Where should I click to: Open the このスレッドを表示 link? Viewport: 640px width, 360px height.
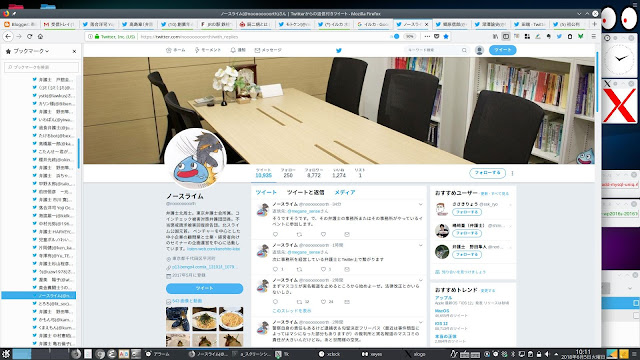click(291, 311)
